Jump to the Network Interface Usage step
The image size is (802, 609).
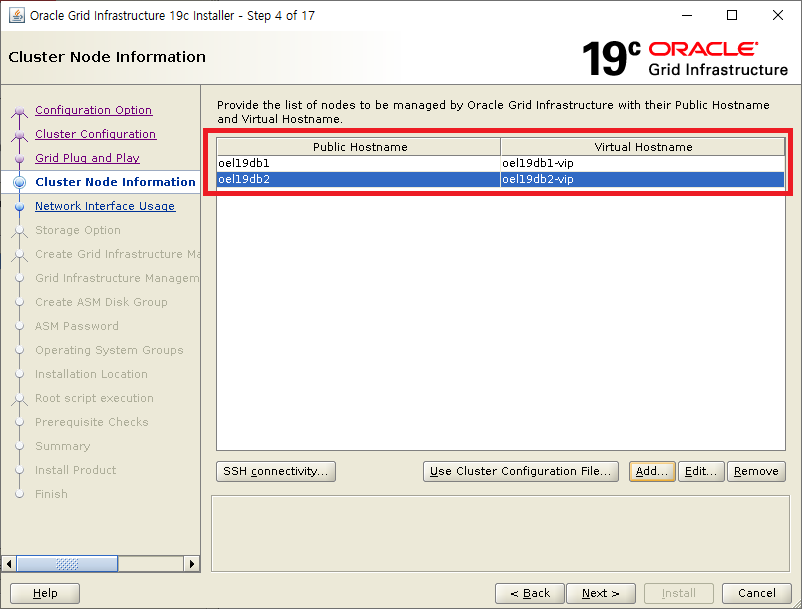(105, 206)
